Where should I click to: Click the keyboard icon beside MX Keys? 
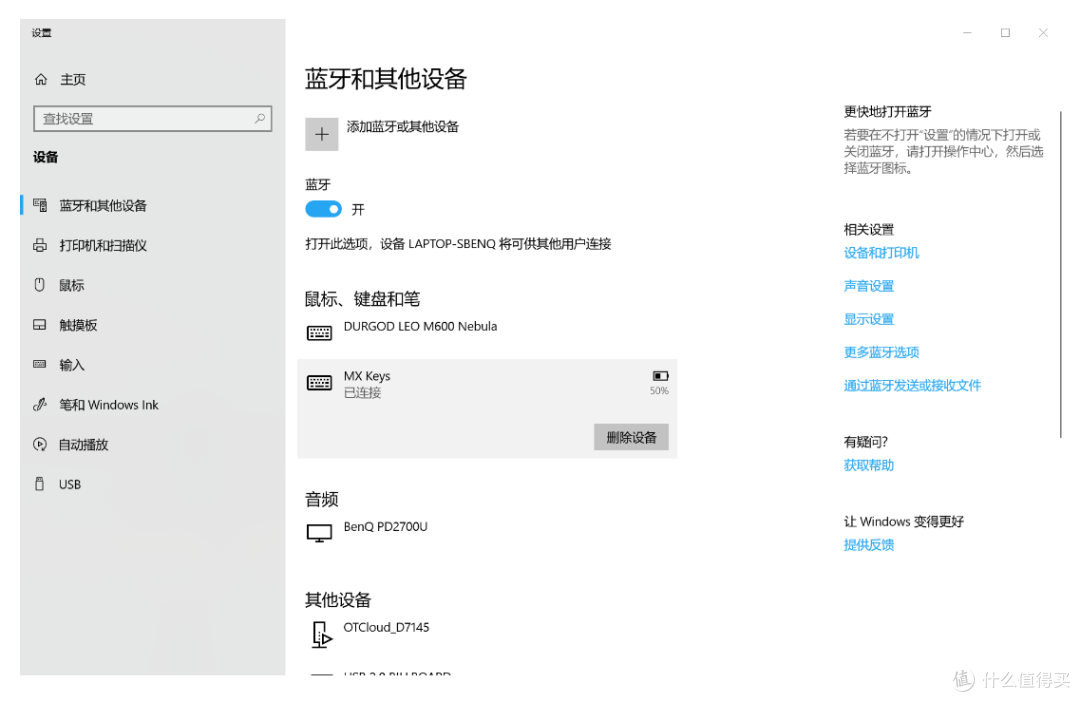click(x=319, y=383)
